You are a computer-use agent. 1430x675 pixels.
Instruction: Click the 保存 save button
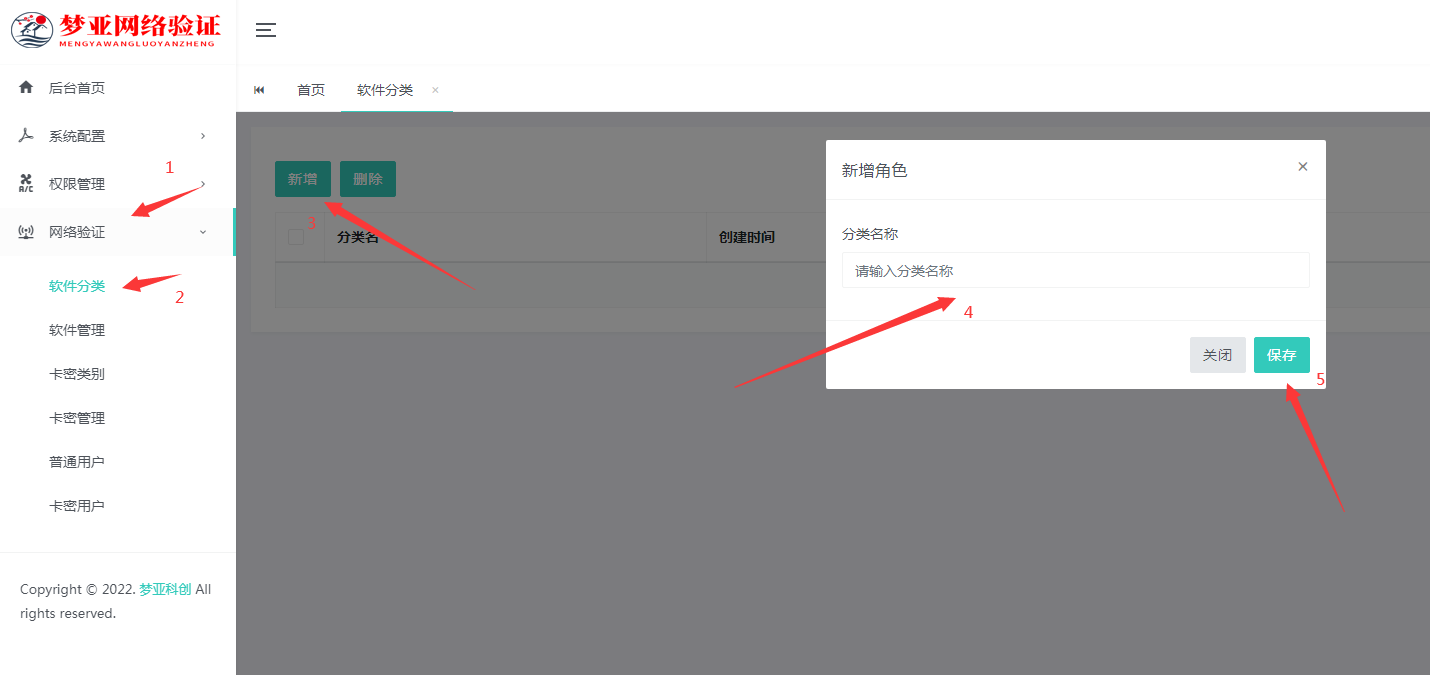click(1281, 354)
